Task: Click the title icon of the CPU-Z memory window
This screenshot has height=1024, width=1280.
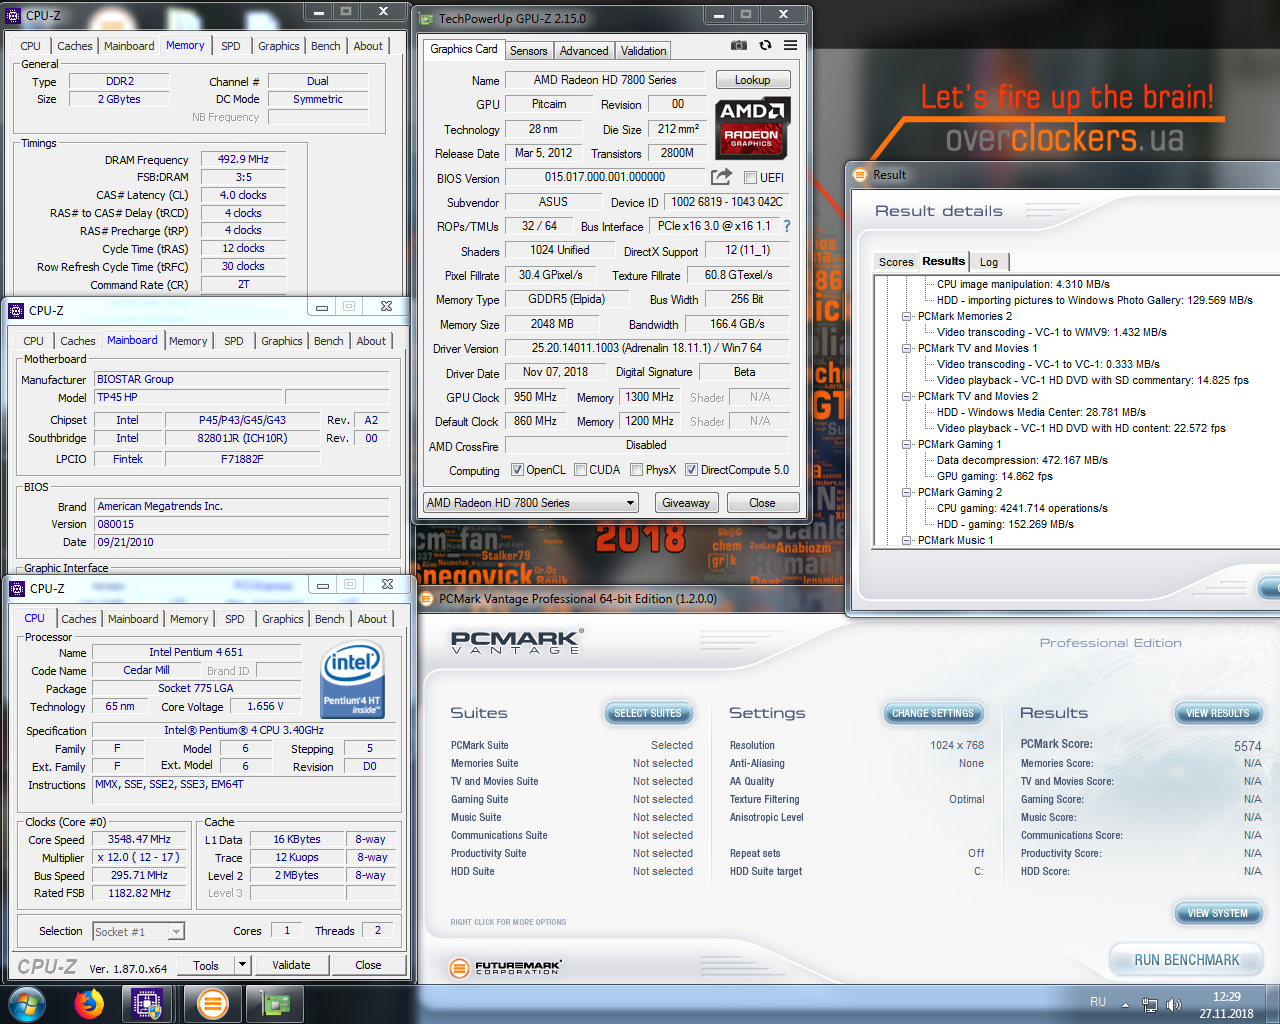Action: click(14, 15)
